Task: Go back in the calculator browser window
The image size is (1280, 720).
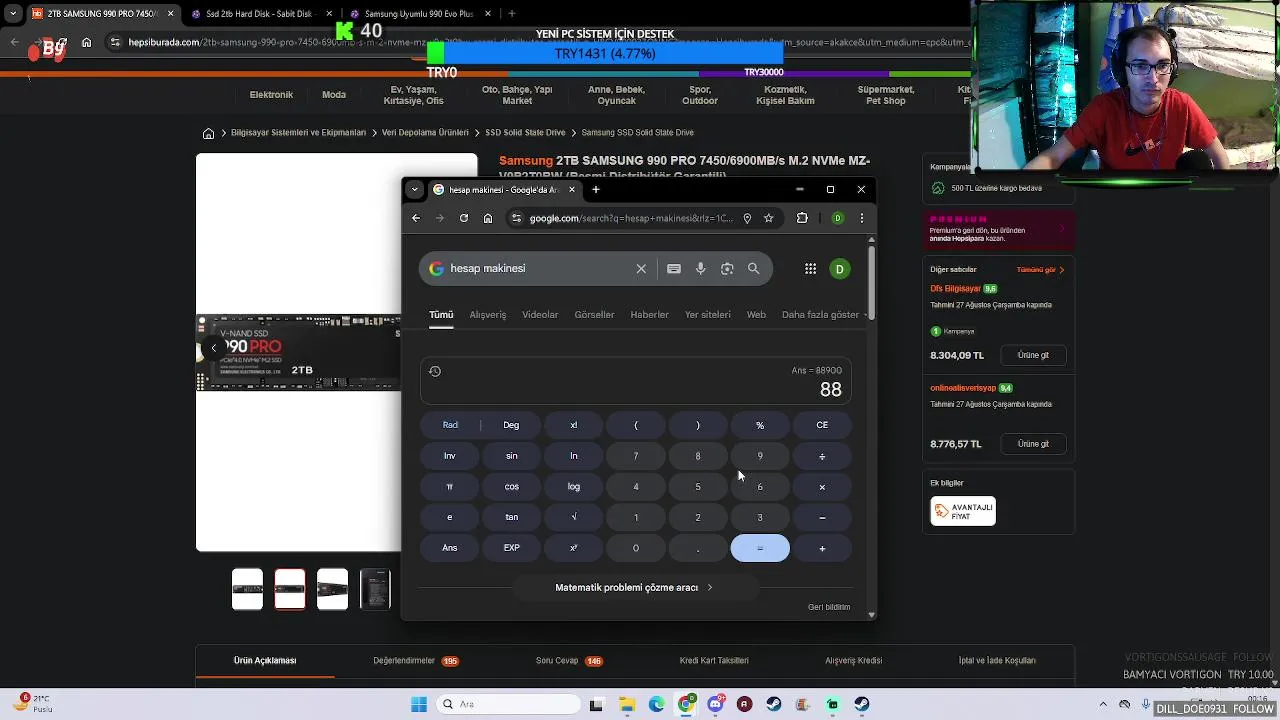Action: [x=416, y=218]
